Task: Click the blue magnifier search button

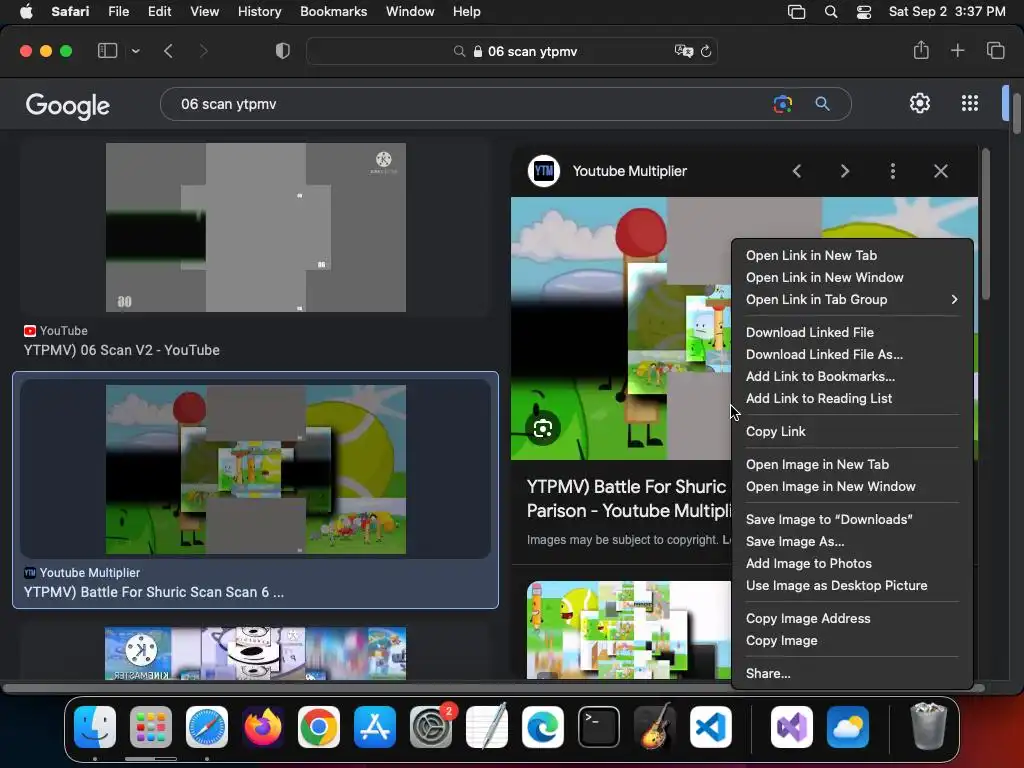Action: 822,104
